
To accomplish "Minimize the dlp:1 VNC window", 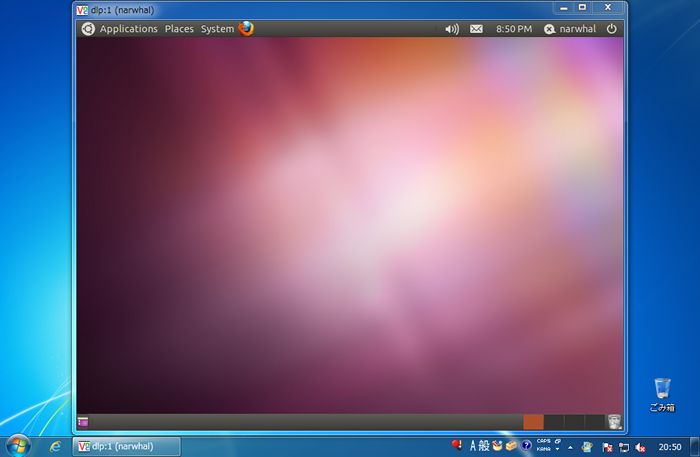I will click(564, 8).
